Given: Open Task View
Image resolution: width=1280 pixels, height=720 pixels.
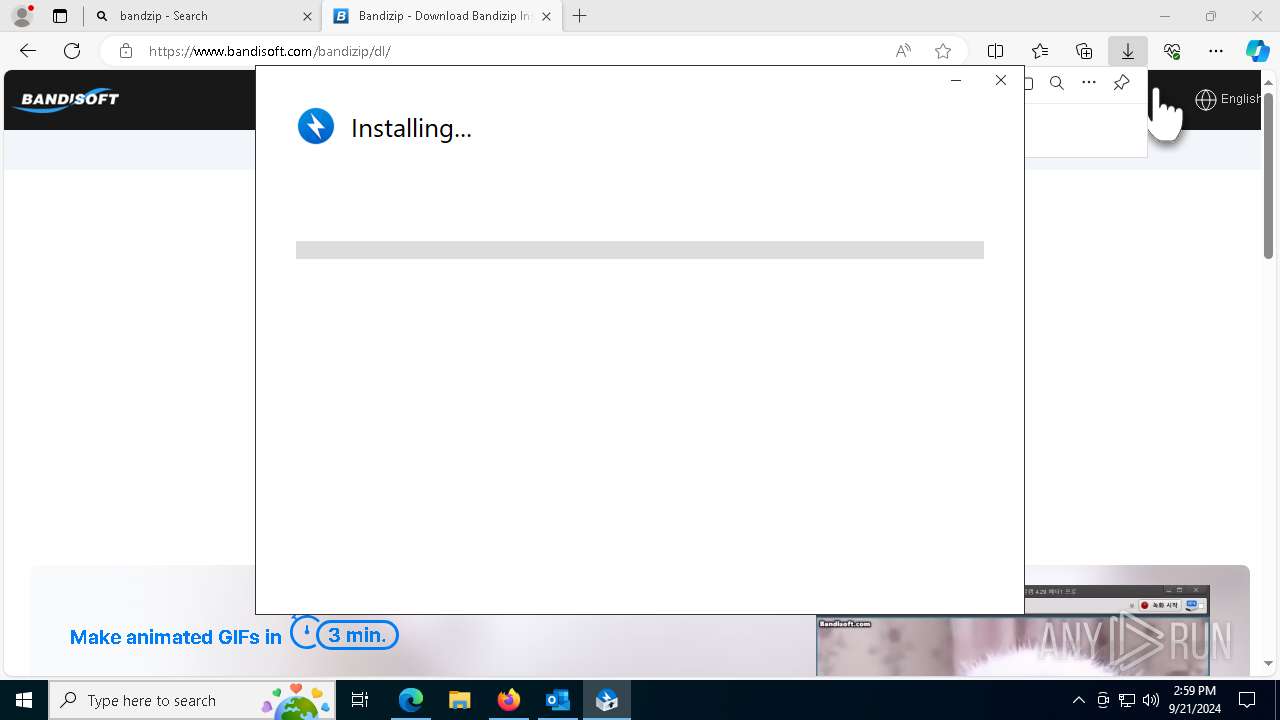Looking at the screenshot, I should click(x=360, y=700).
